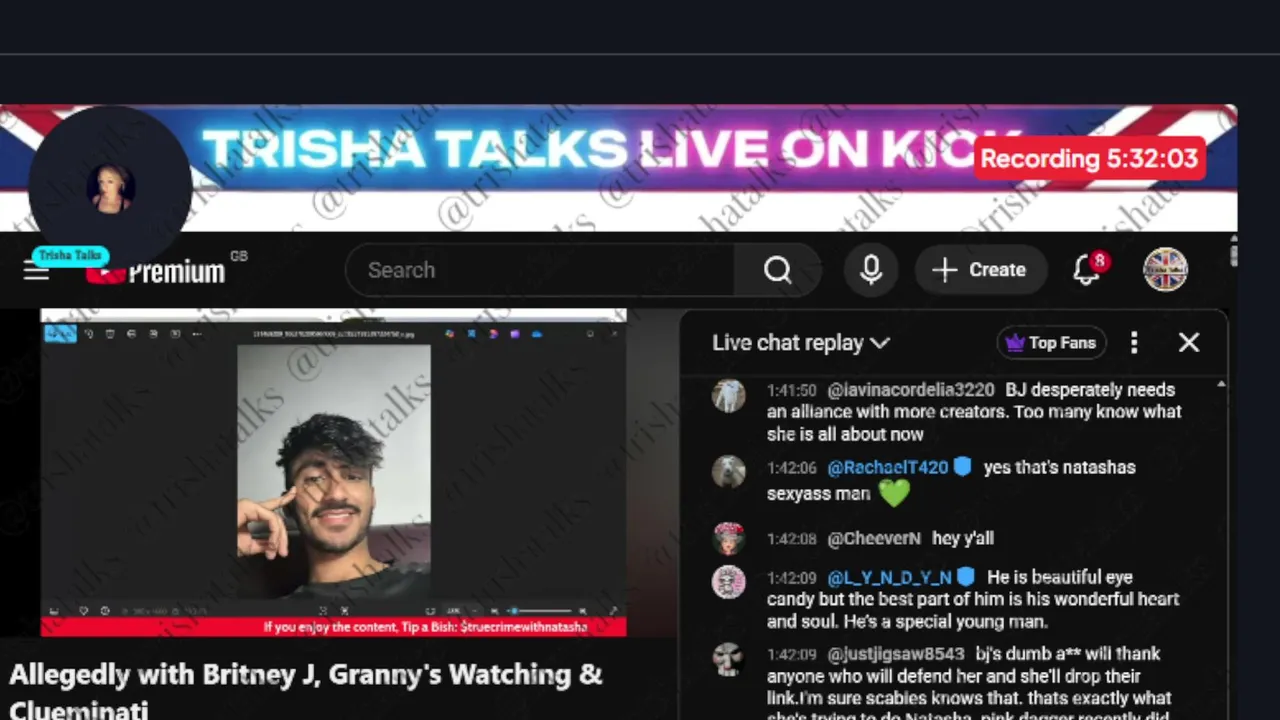Screen dimensions: 1280x720
Task: Jump to 1:42:06 chat timestamp
Action: point(792,467)
